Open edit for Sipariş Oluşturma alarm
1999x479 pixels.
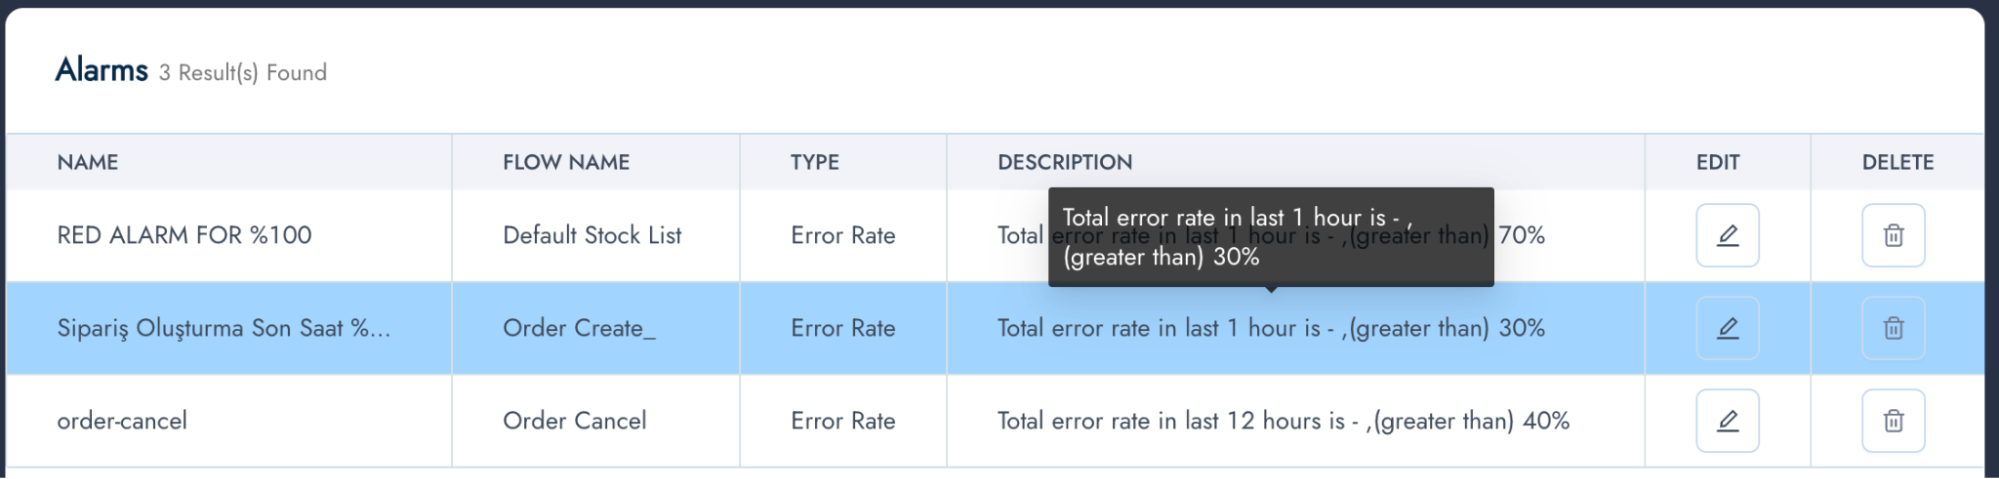pos(1727,328)
